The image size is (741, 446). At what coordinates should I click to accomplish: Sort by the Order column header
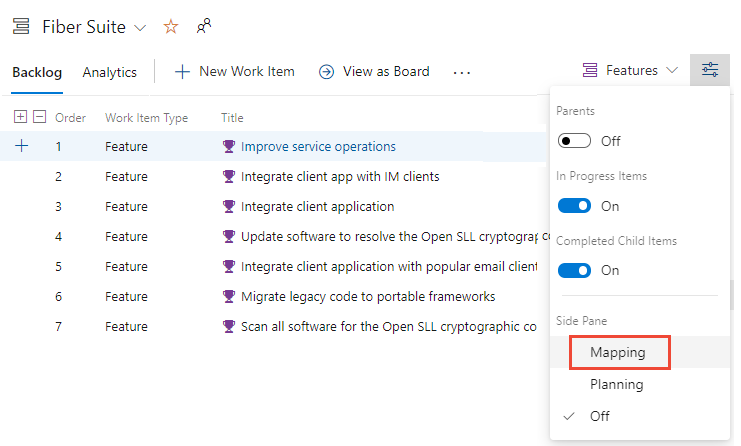70,118
